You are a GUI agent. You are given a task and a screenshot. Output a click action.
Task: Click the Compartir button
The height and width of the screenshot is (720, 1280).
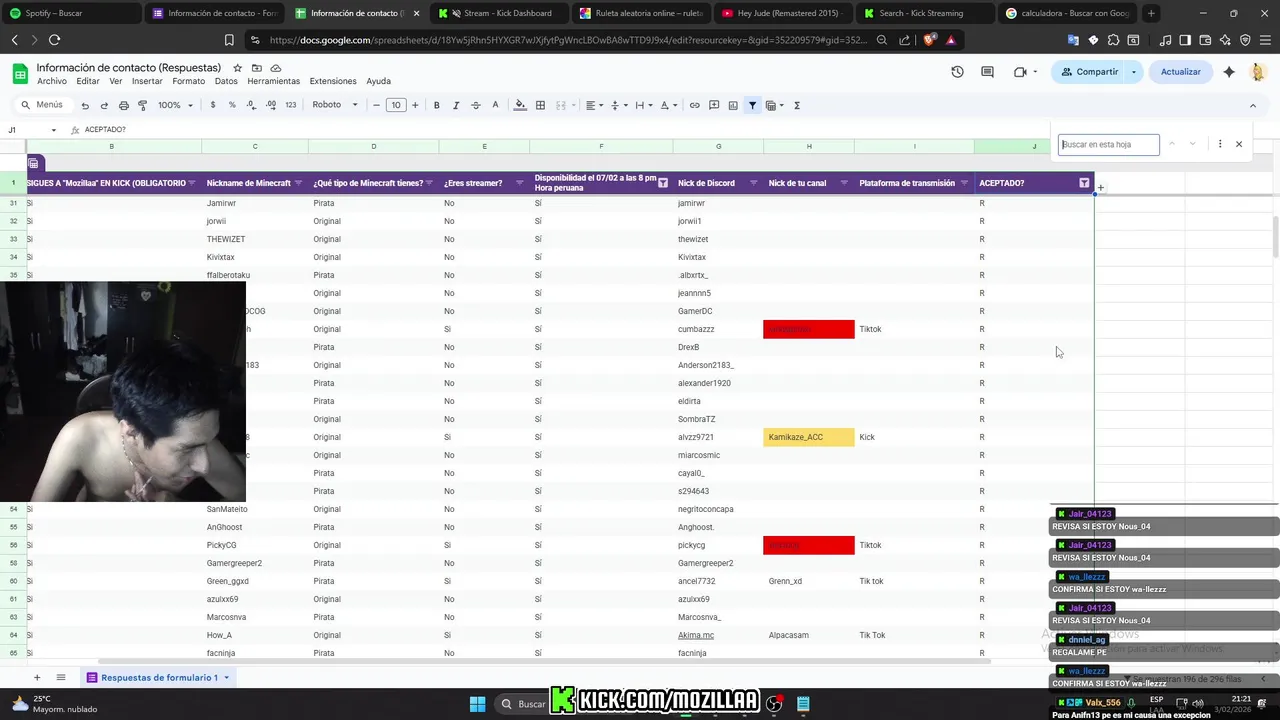pyautogui.click(x=1088, y=72)
